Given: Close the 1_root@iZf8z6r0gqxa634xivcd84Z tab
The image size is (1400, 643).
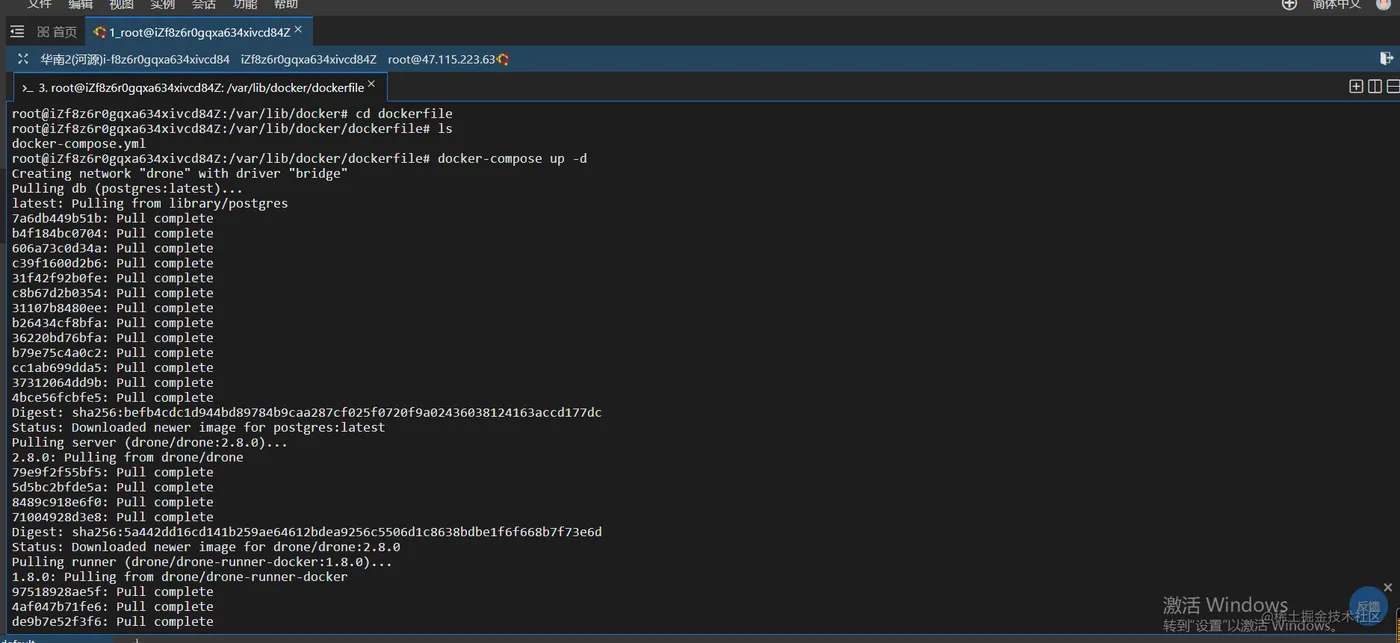Looking at the screenshot, I should [298, 30].
